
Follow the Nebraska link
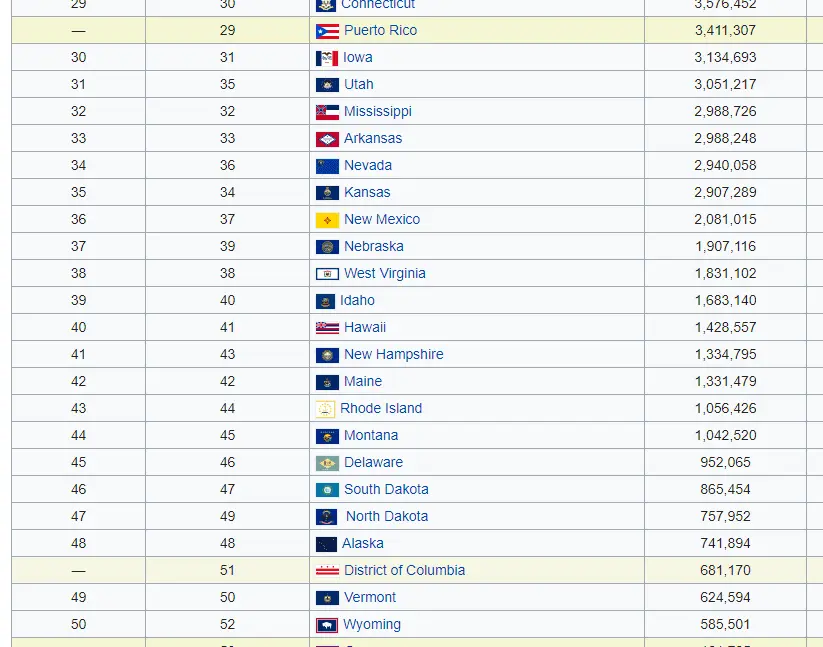pos(373,246)
